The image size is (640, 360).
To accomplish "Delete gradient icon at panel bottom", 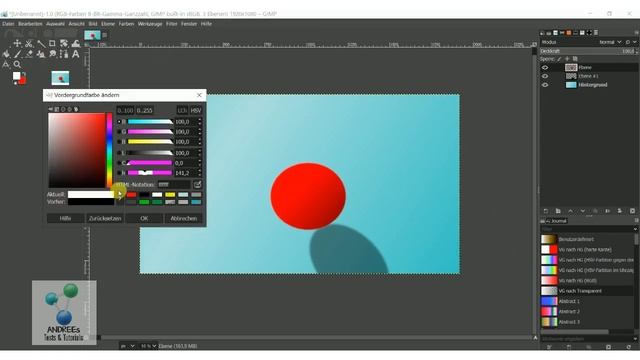I will [x=609, y=347].
